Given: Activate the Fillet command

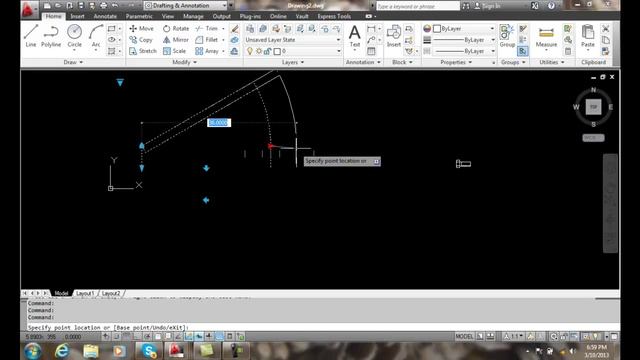Looking at the screenshot, I should click(x=207, y=40).
